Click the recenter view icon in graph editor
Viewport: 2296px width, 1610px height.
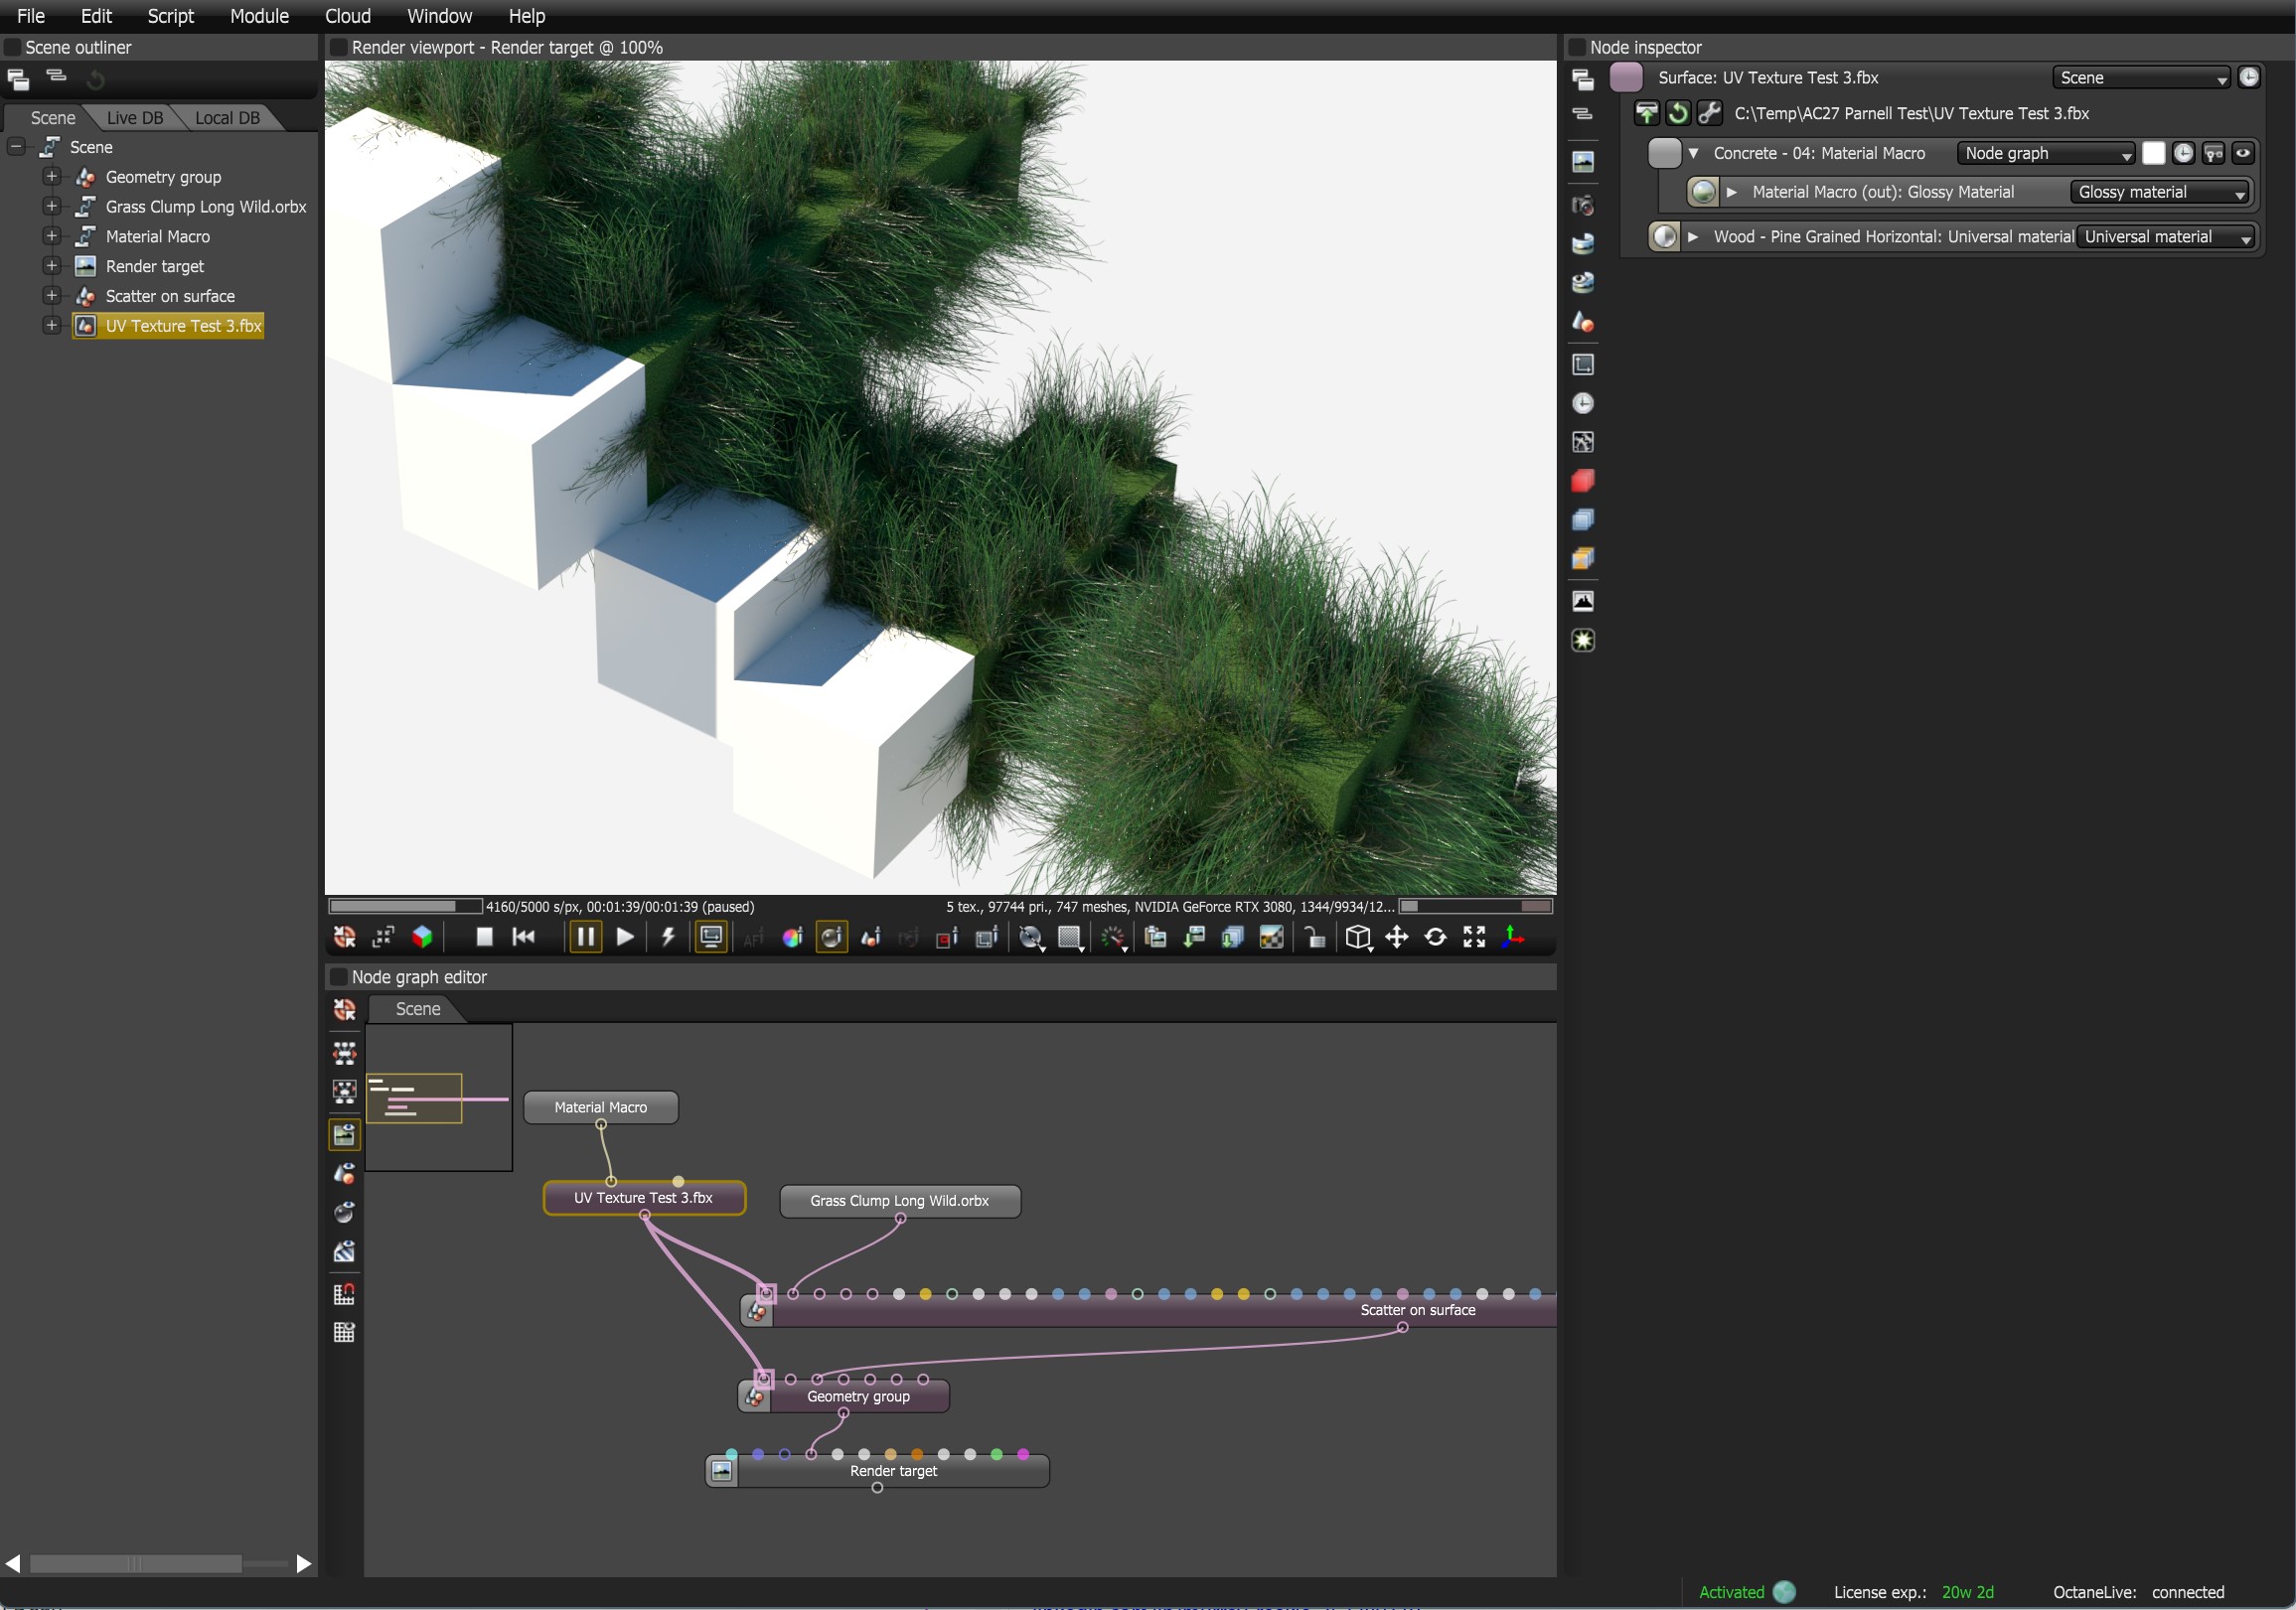[x=344, y=1010]
